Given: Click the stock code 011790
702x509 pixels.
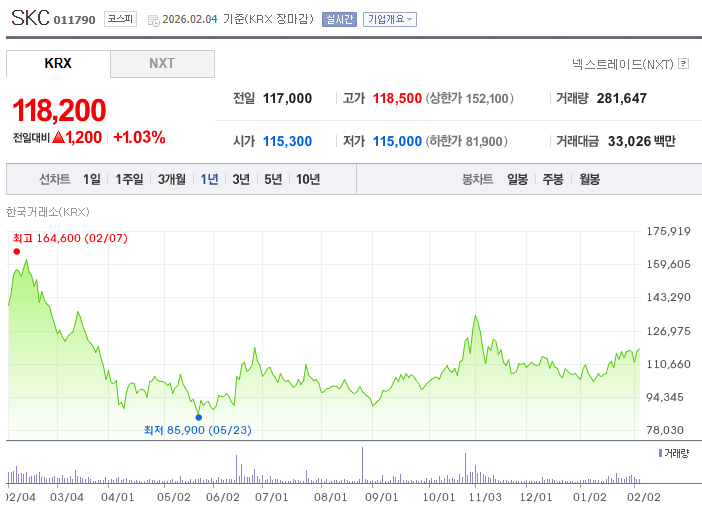Looking at the screenshot, I should pos(74,20).
